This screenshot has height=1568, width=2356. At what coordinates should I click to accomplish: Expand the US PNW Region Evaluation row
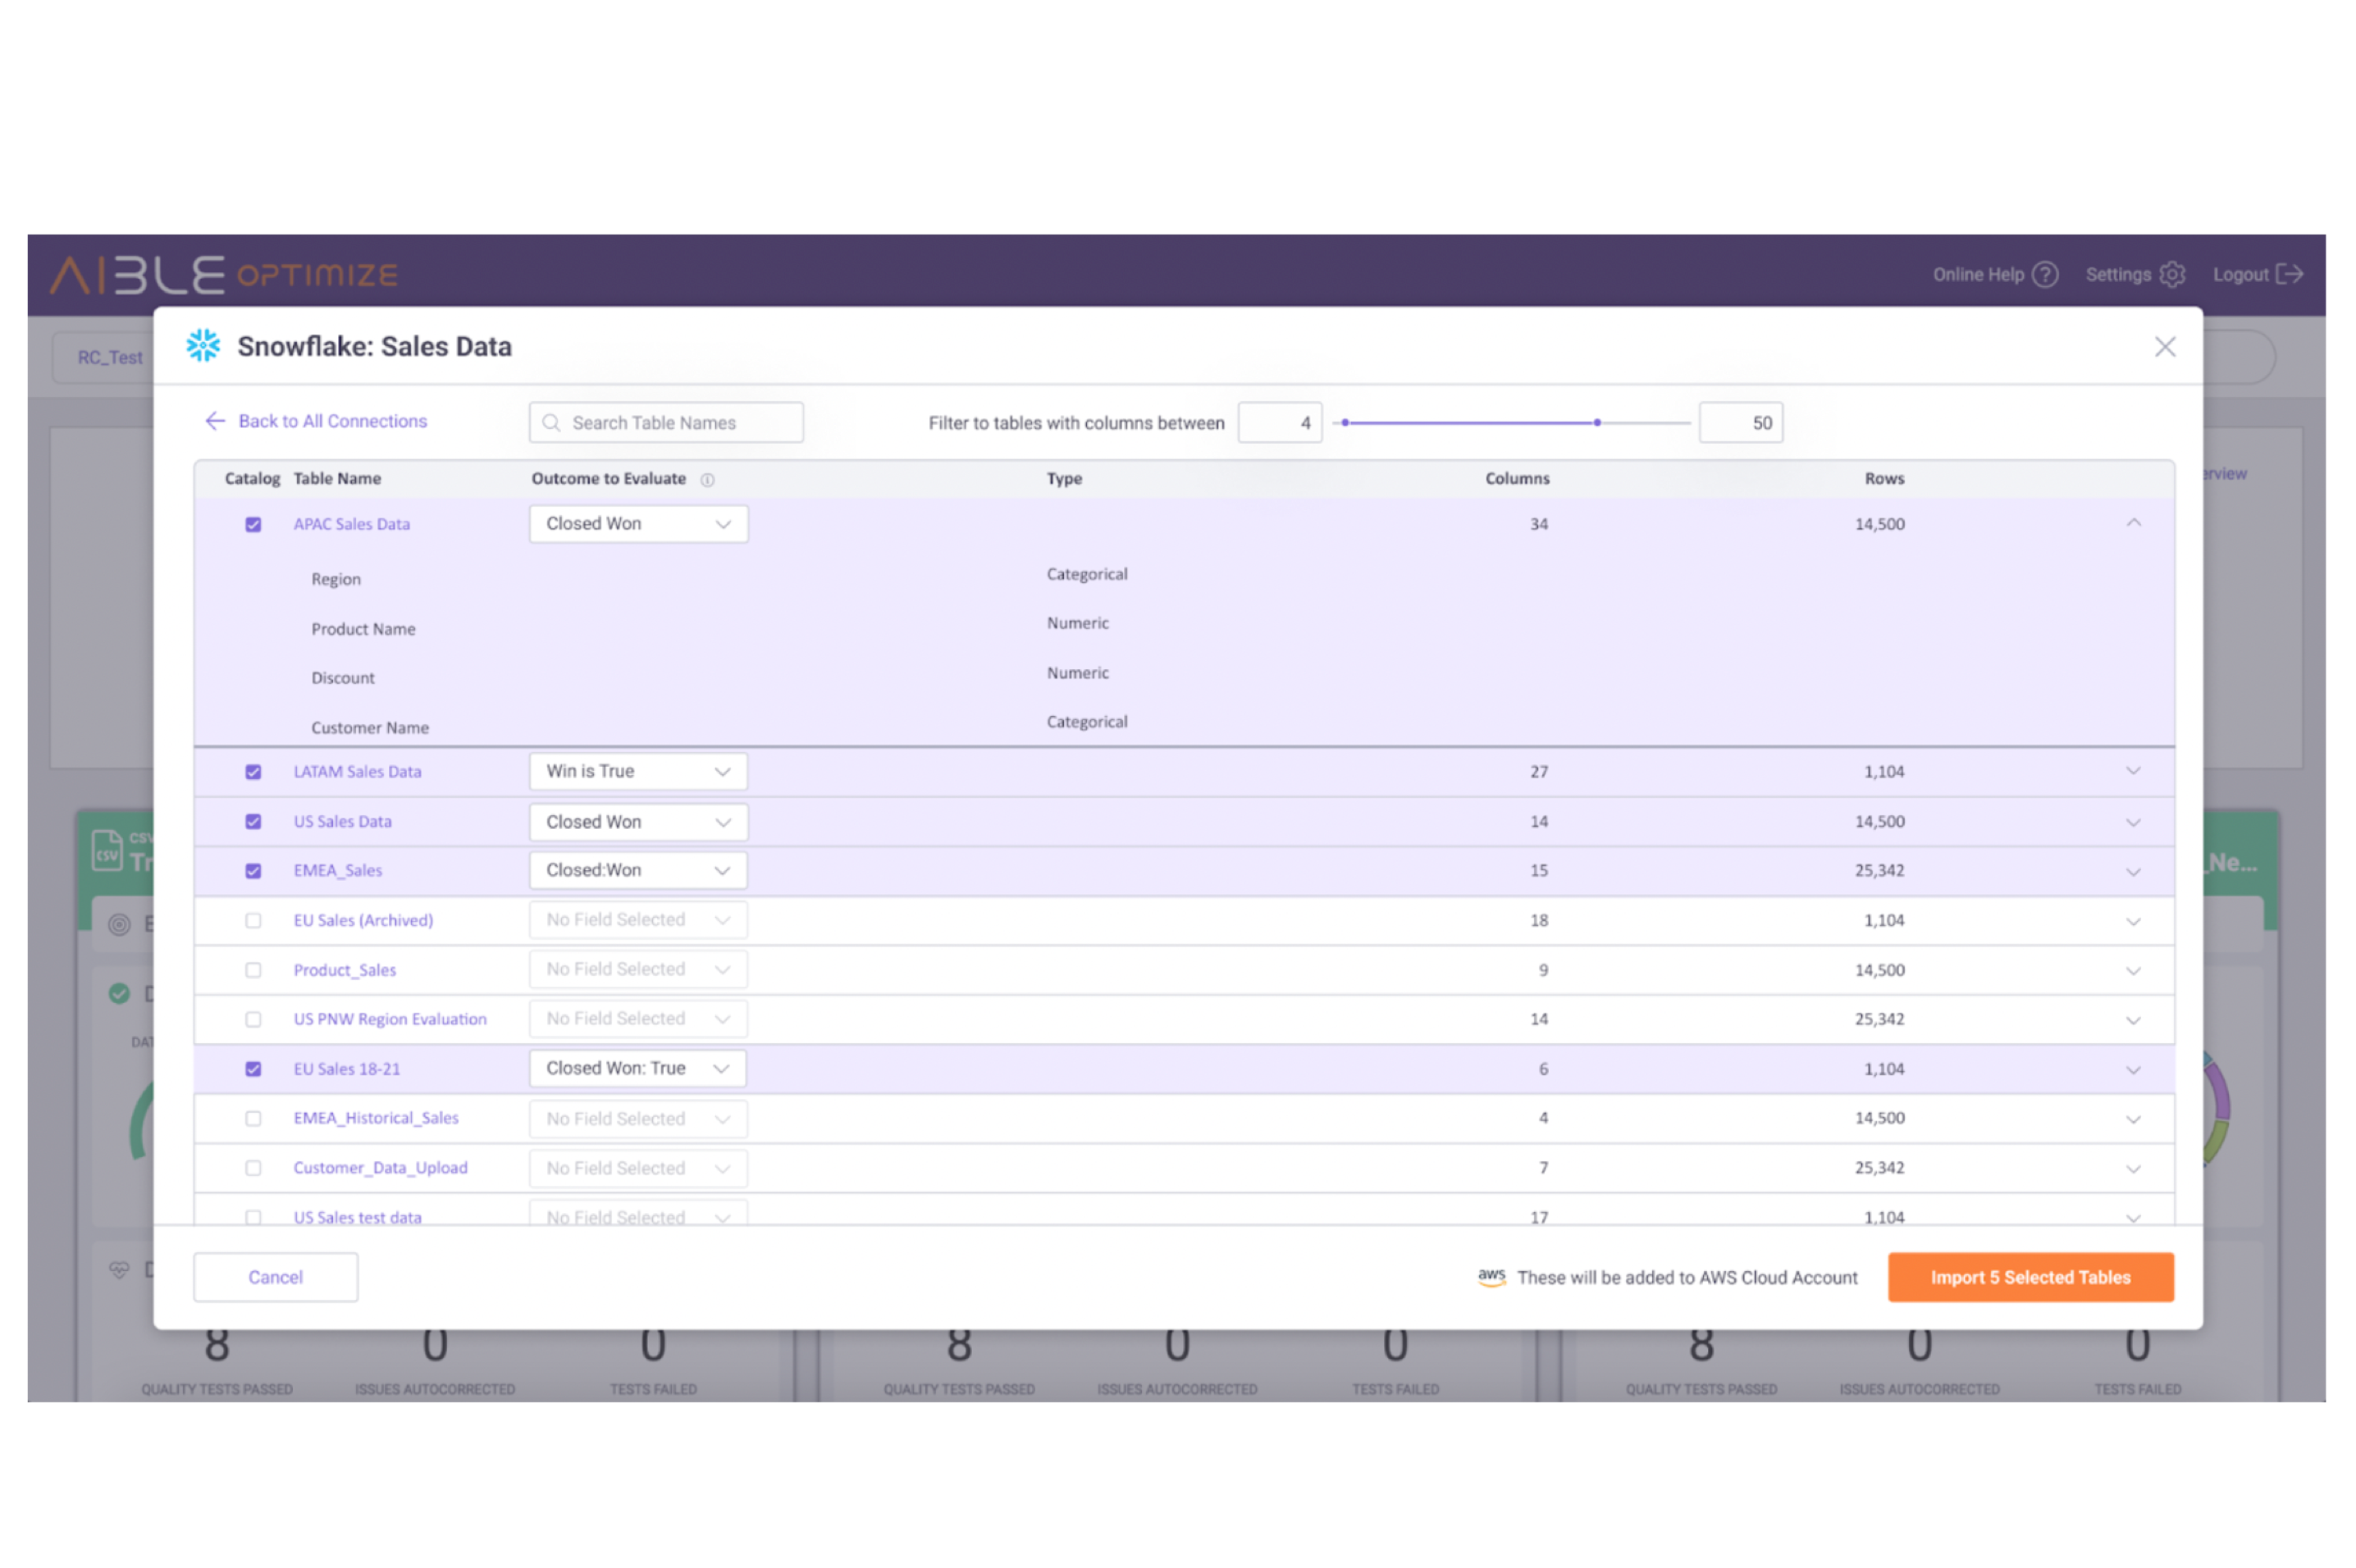click(x=2133, y=1020)
